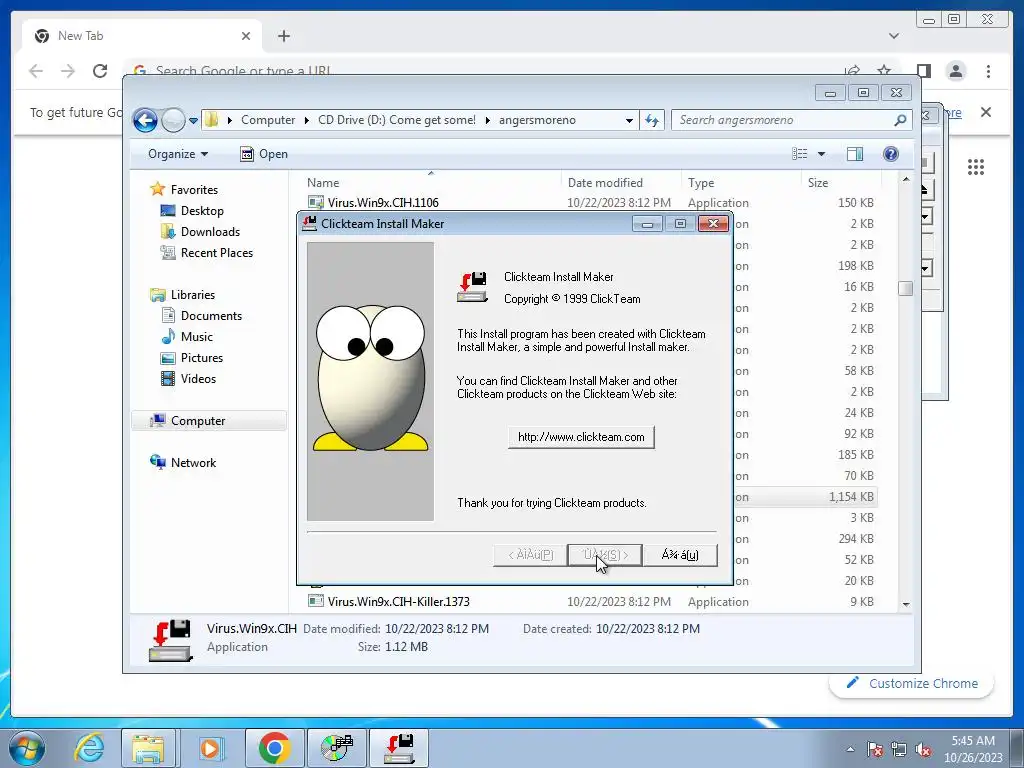Open Chrome's three-dot menu
The image size is (1024, 768).
(x=988, y=71)
